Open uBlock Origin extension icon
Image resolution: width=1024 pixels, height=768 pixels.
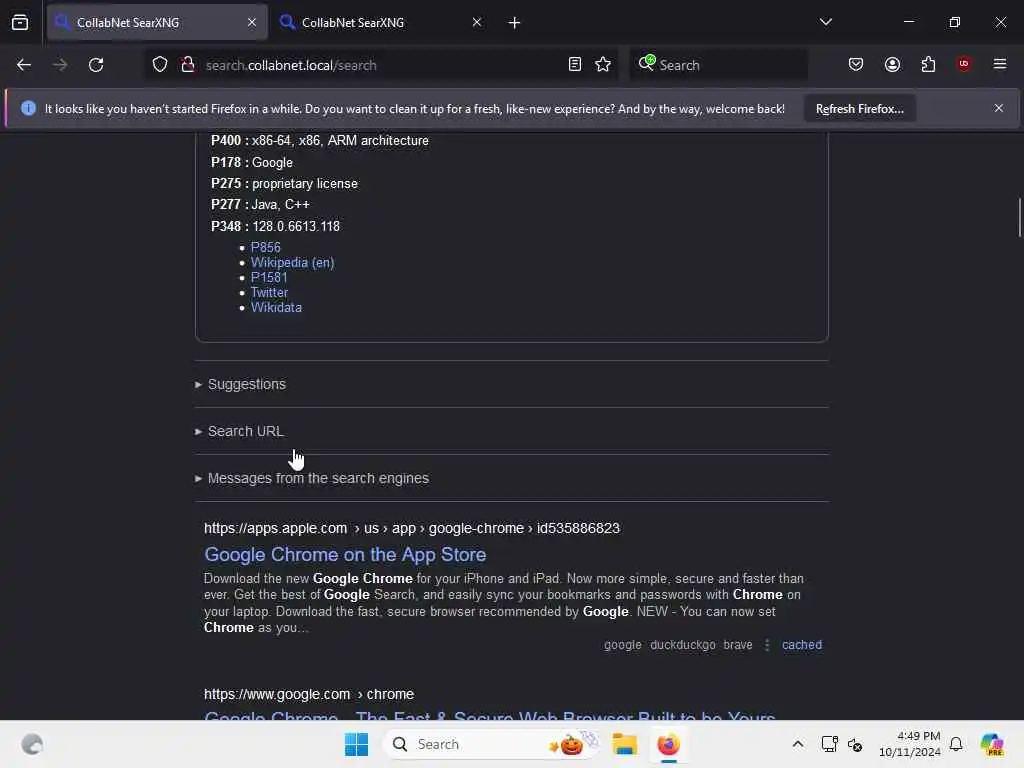pyautogui.click(x=964, y=64)
